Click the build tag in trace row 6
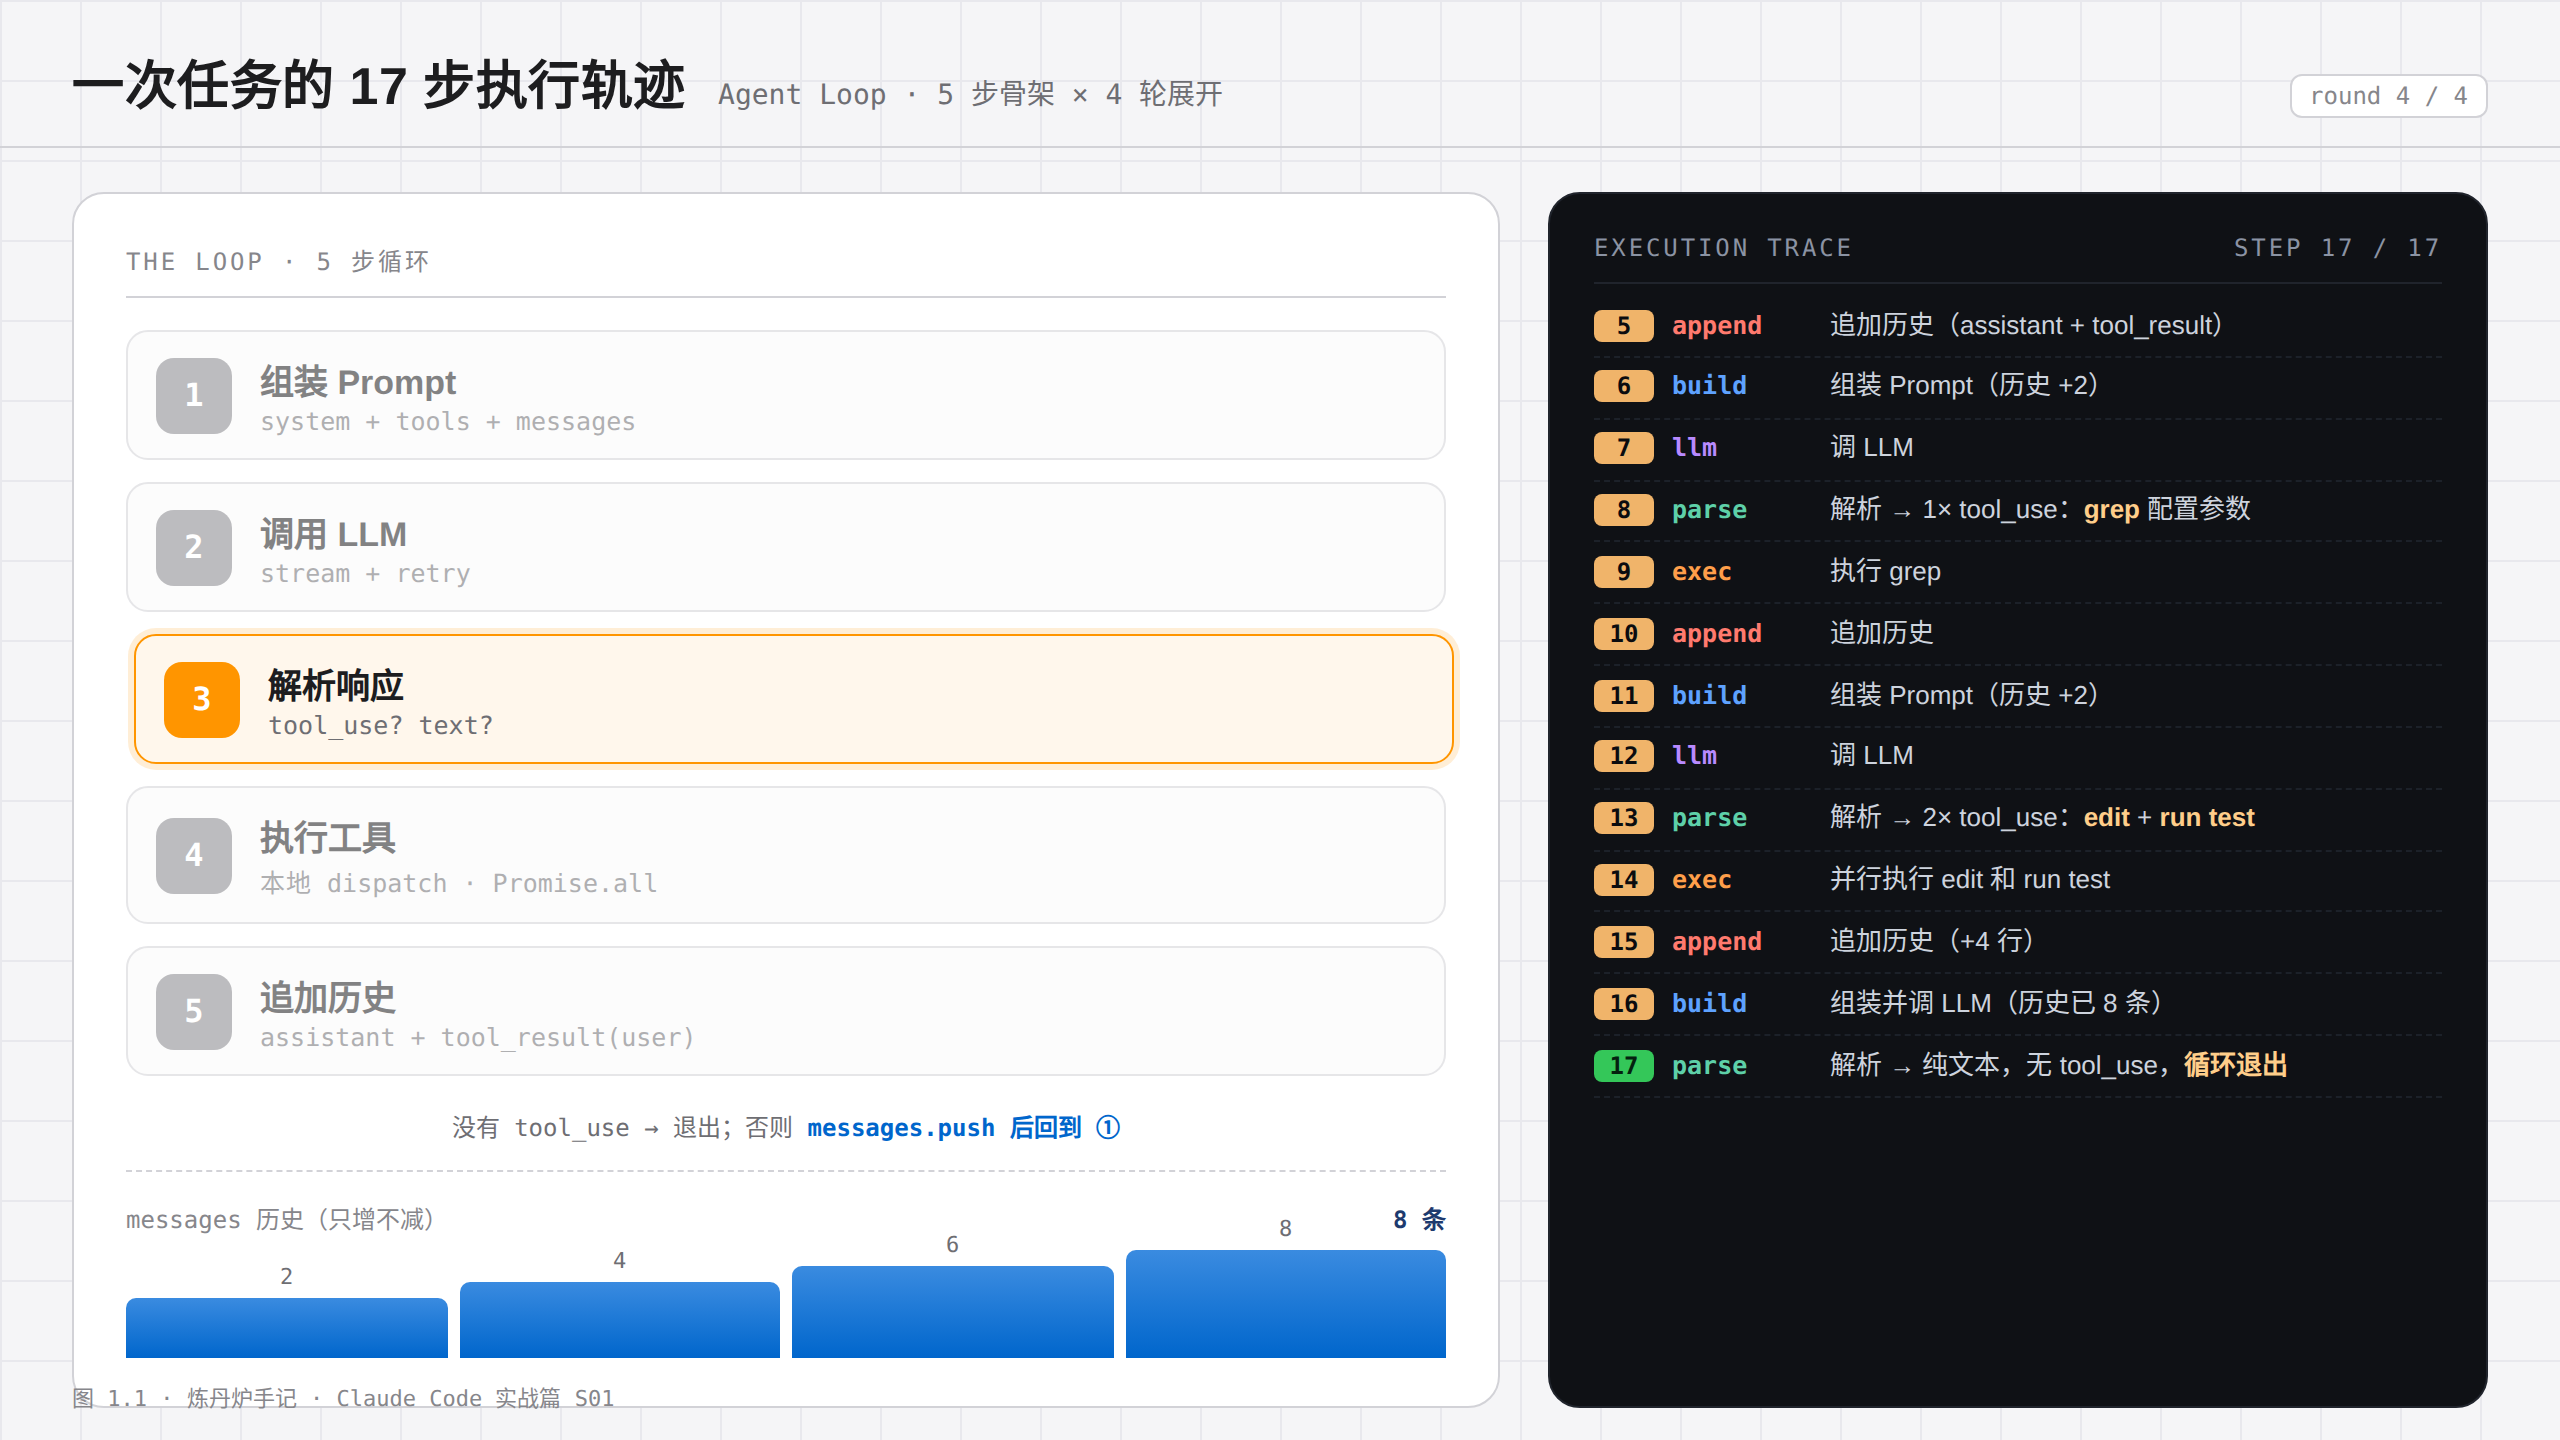This screenshot has height=1440, width=2560. click(1709, 386)
